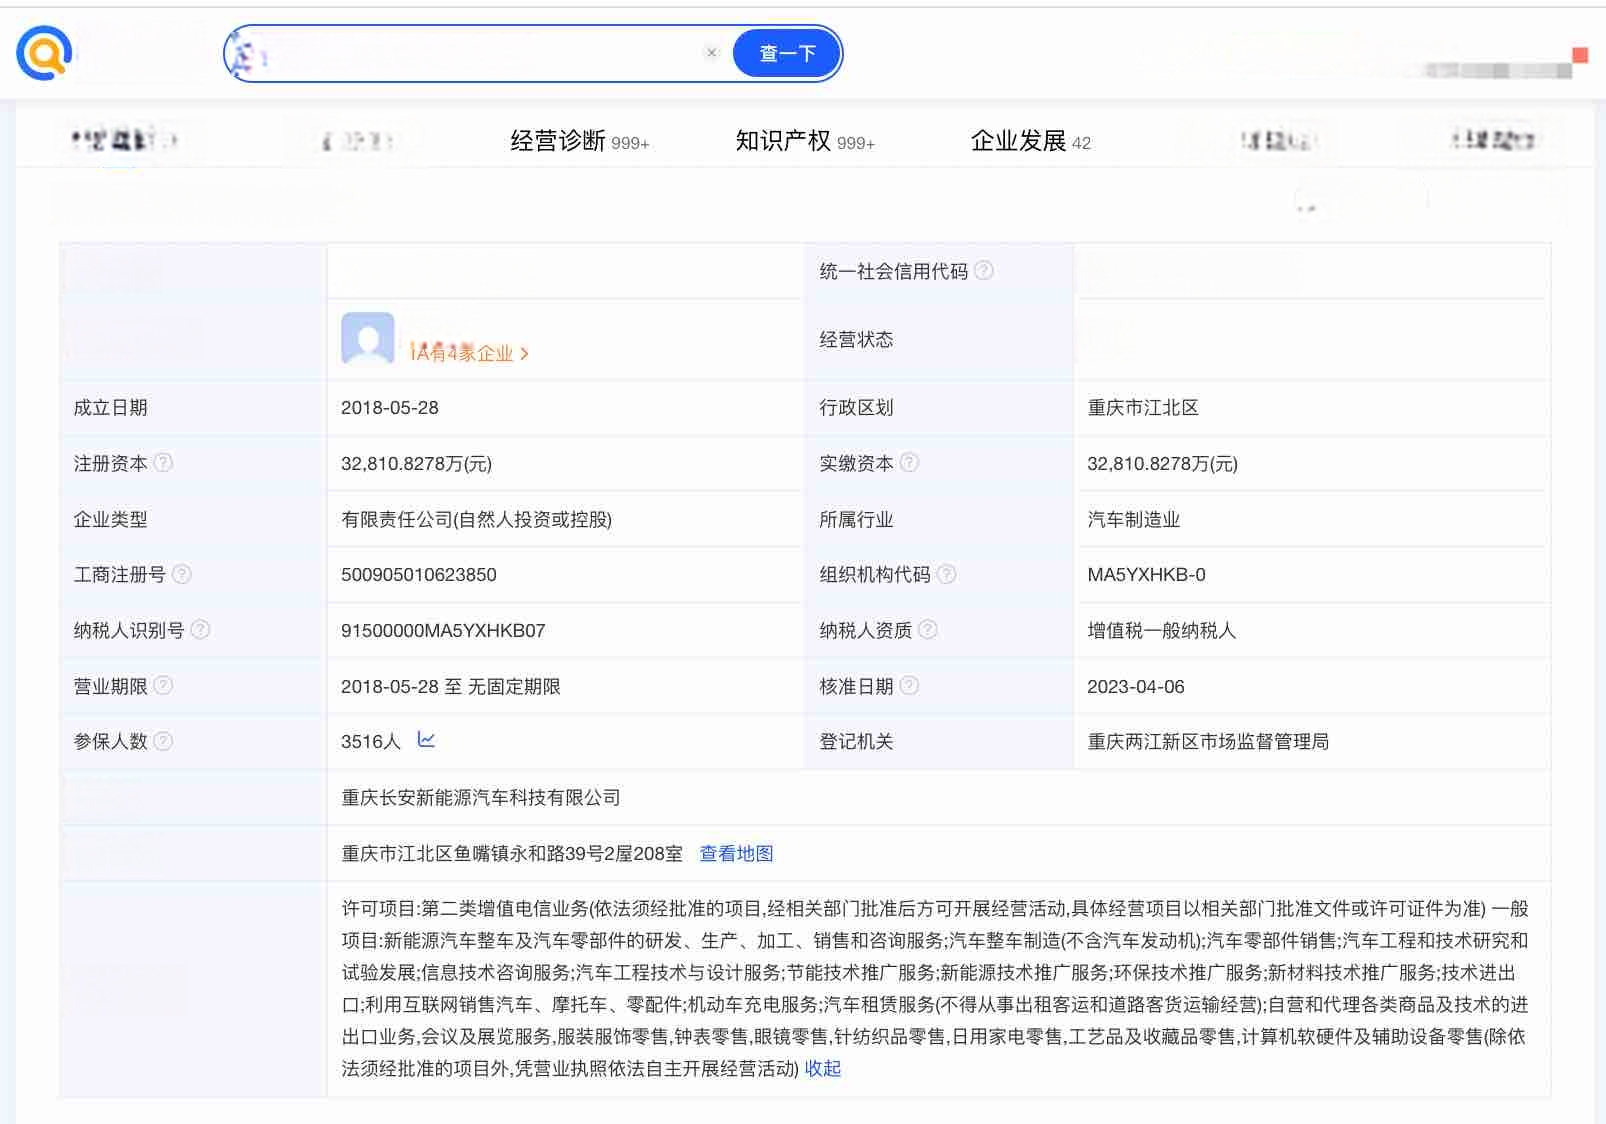Show help for 纳税人资质

click(928, 629)
